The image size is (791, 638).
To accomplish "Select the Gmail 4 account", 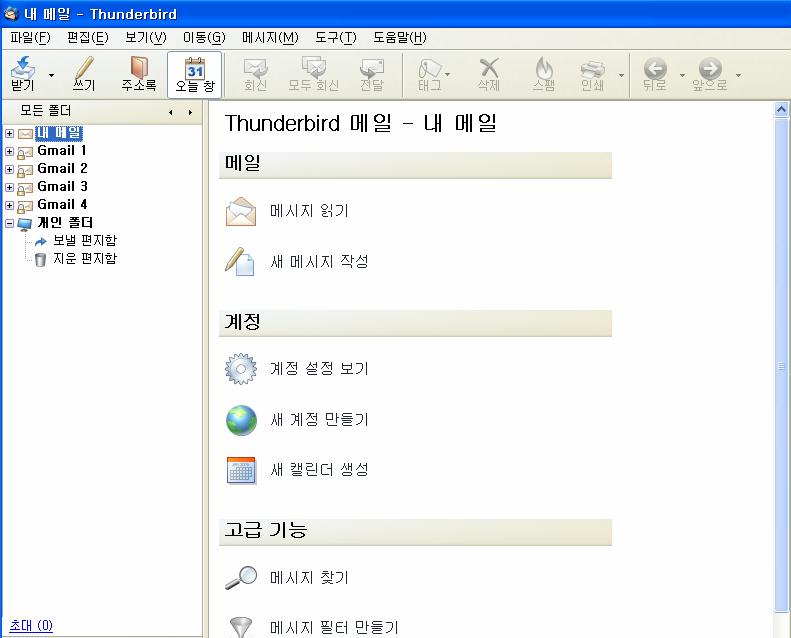I will [x=62, y=204].
